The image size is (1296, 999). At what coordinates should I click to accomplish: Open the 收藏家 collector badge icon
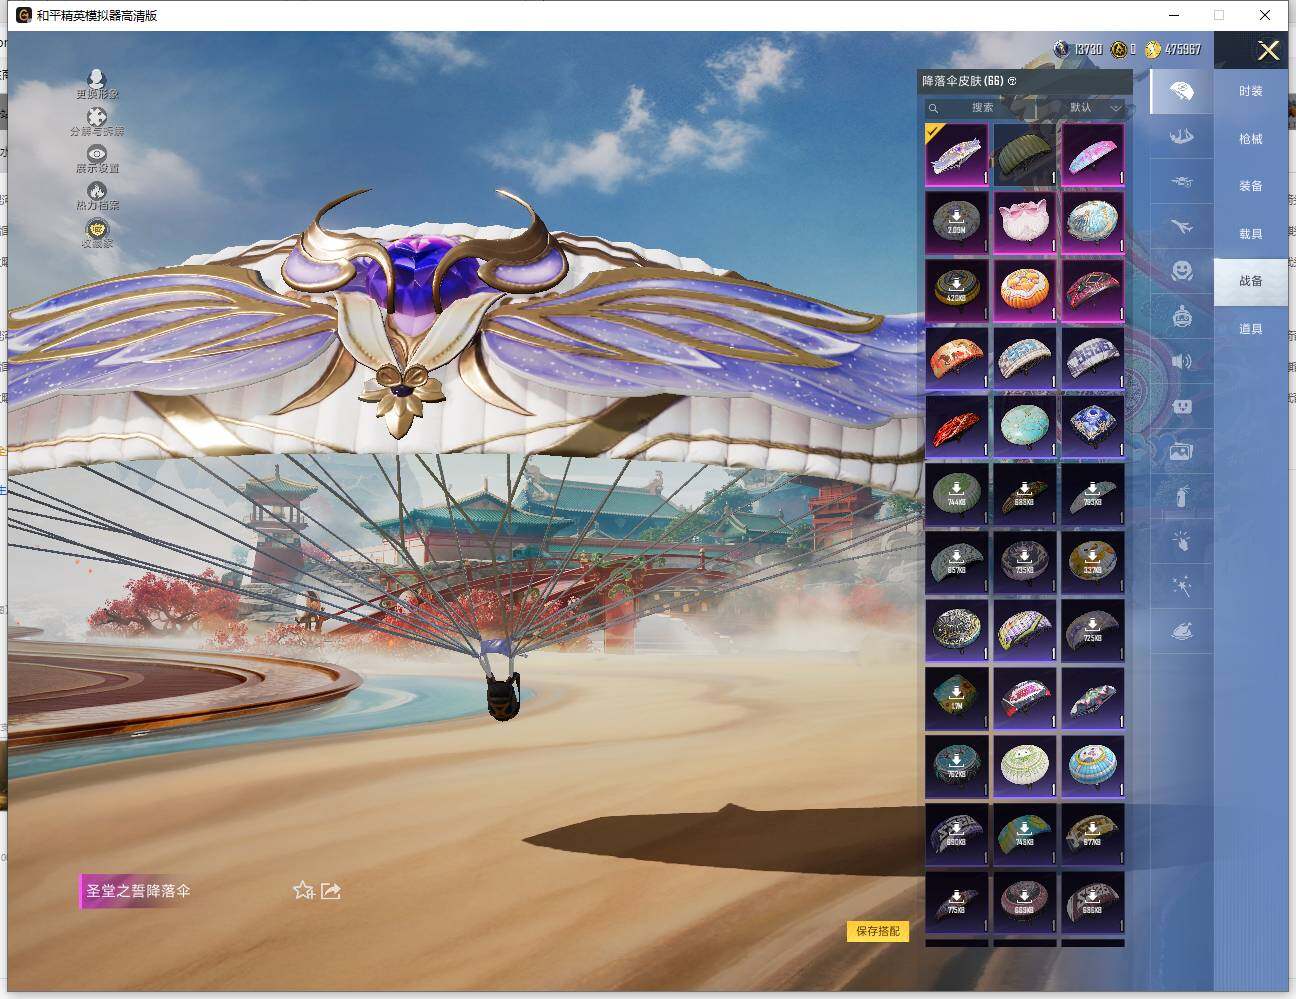click(x=97, y=230)
